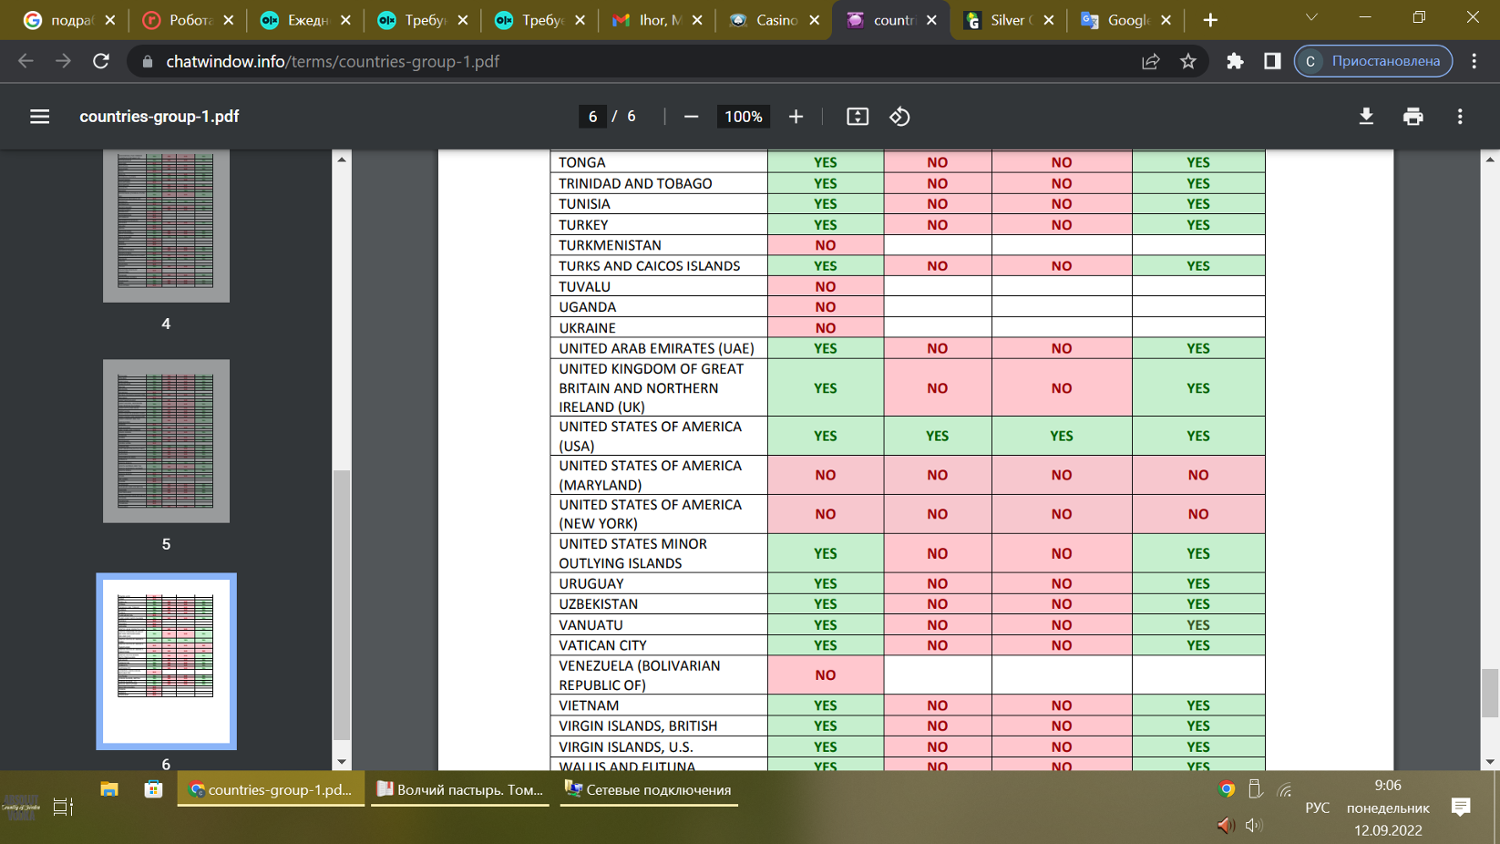Toggle the browser side panel
This screenshot has height=844, width=1500.
(x=1272, y=62)
